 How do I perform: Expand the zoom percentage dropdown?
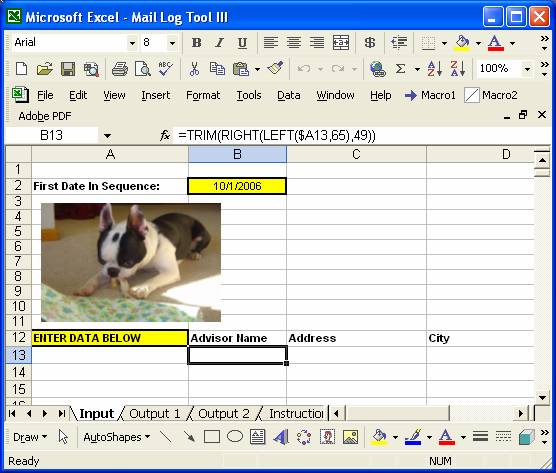point(527,69)
